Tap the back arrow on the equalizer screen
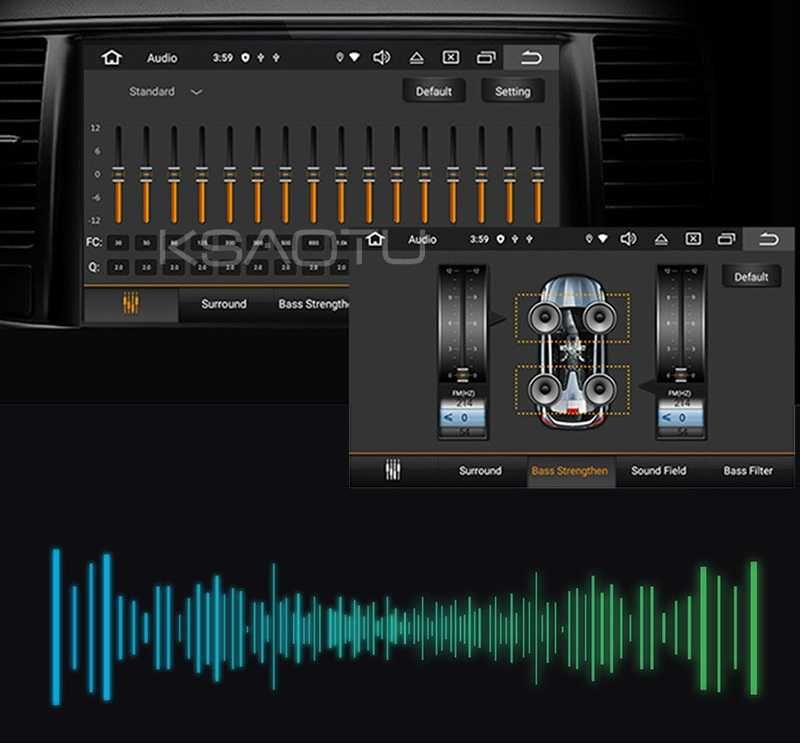 (531, 58)
